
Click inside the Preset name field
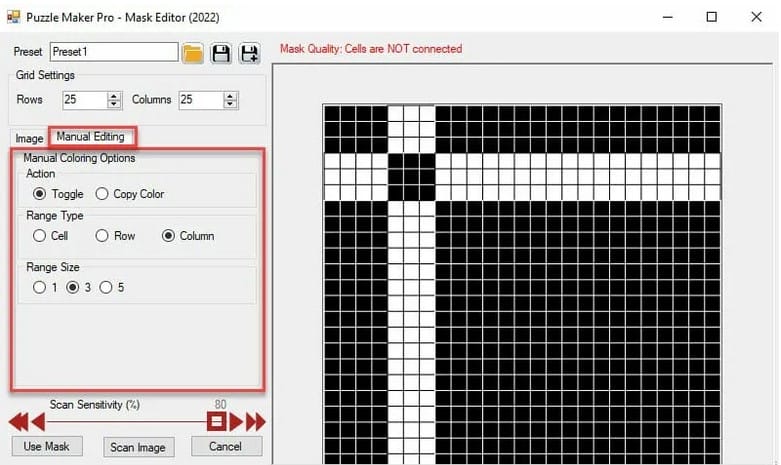pos(113,52)
